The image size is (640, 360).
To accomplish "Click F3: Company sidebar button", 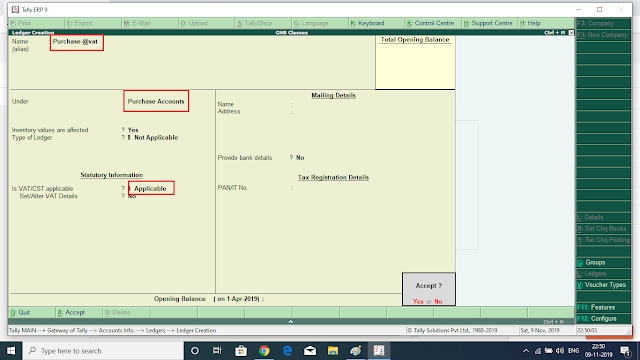I will tap(603, 23).
